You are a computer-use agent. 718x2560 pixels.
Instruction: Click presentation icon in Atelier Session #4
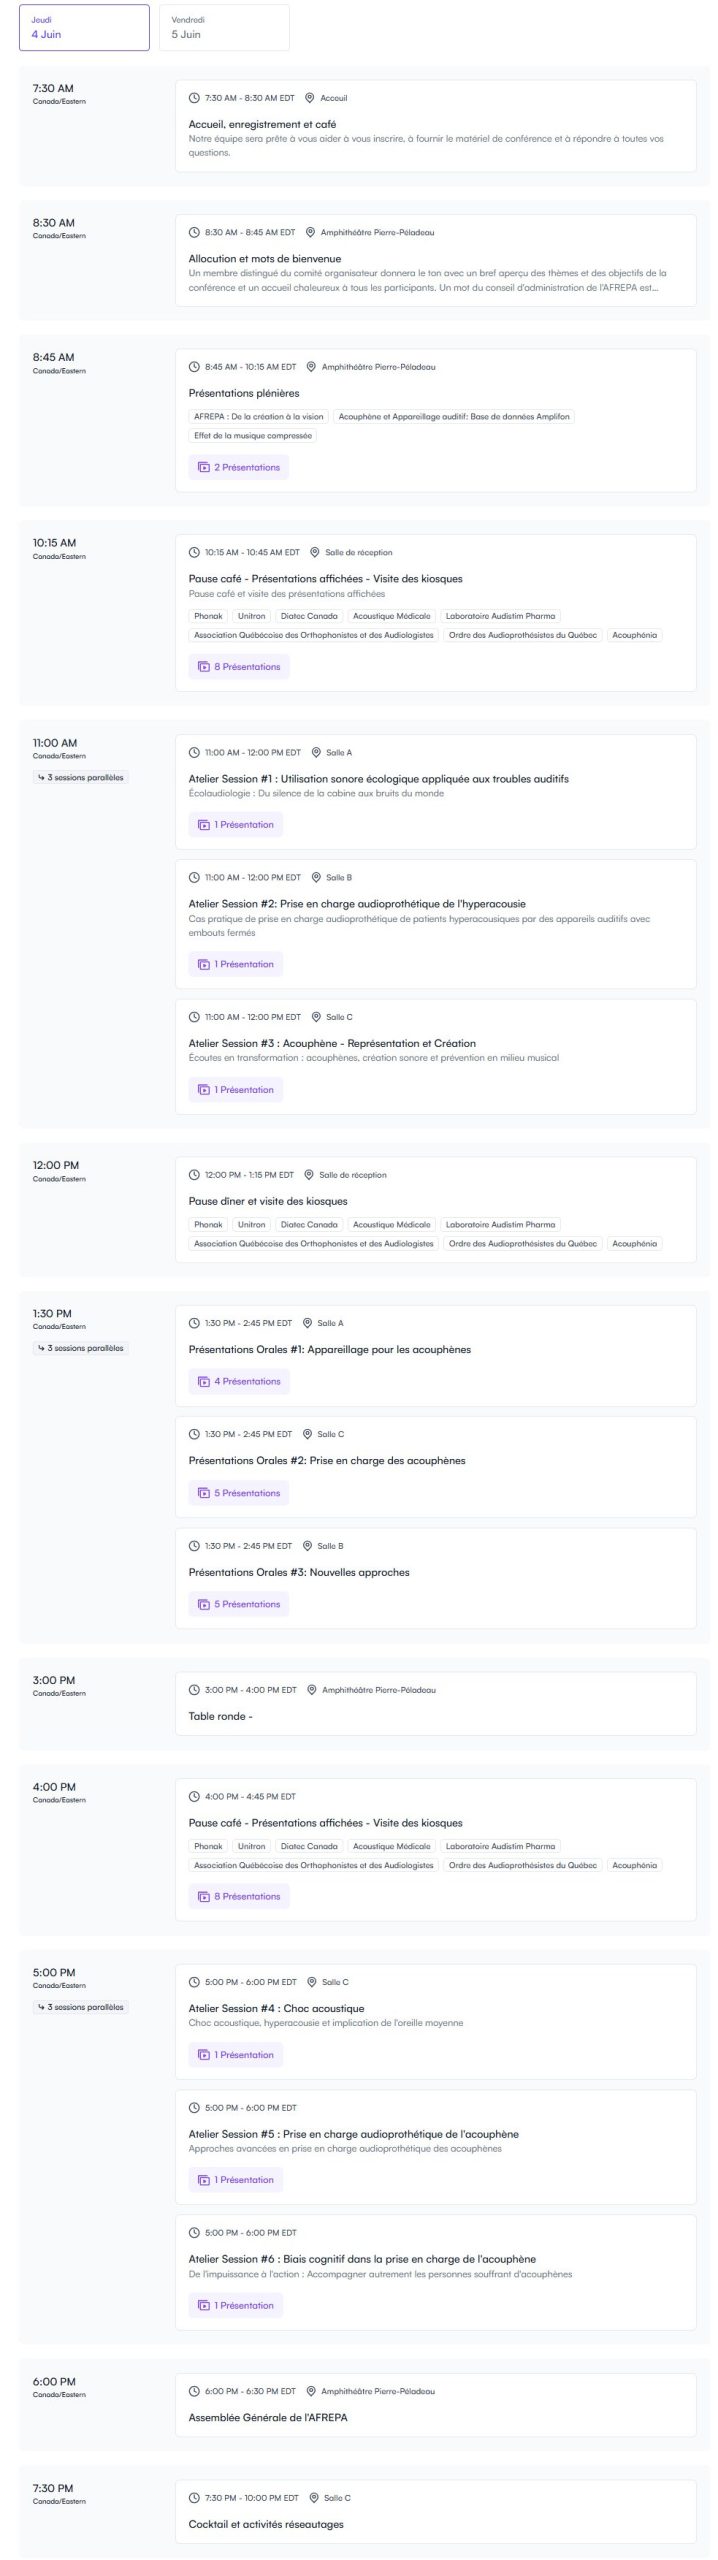pyautogui.click(x=203, y=2055)
